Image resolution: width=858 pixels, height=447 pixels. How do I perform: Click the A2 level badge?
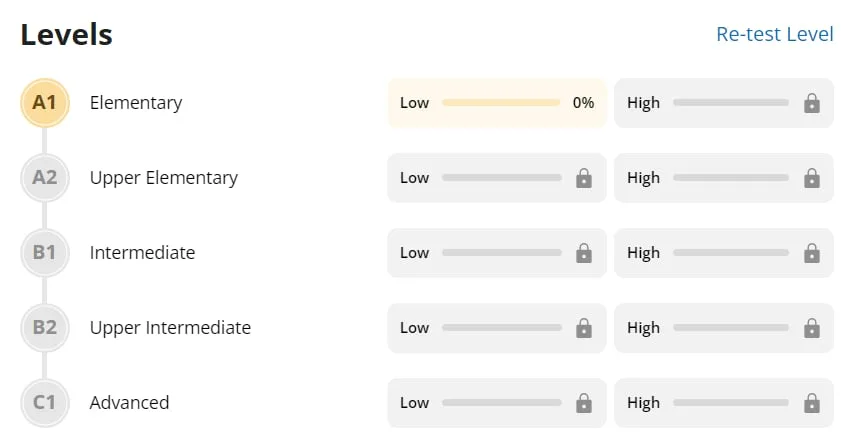(x=44, y=178)
